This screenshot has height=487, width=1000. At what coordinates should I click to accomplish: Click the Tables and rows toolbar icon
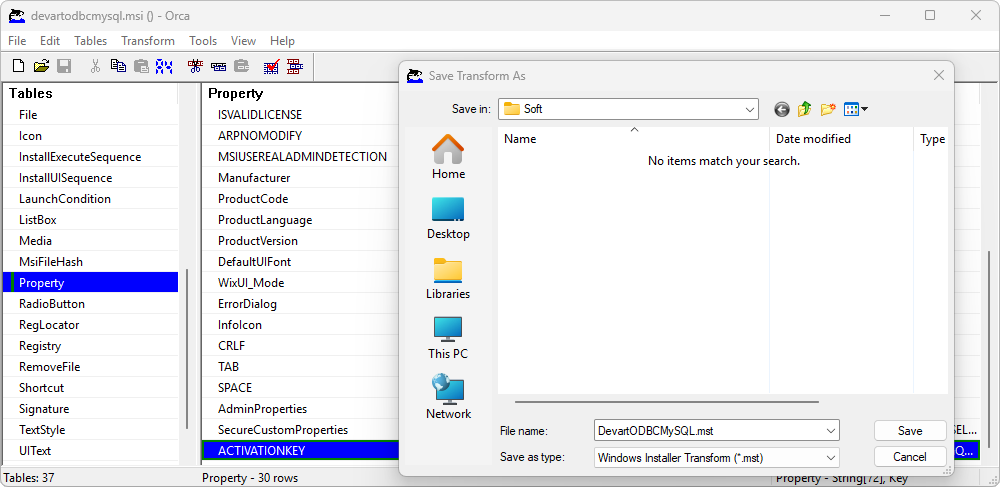[x=295, y=66]
